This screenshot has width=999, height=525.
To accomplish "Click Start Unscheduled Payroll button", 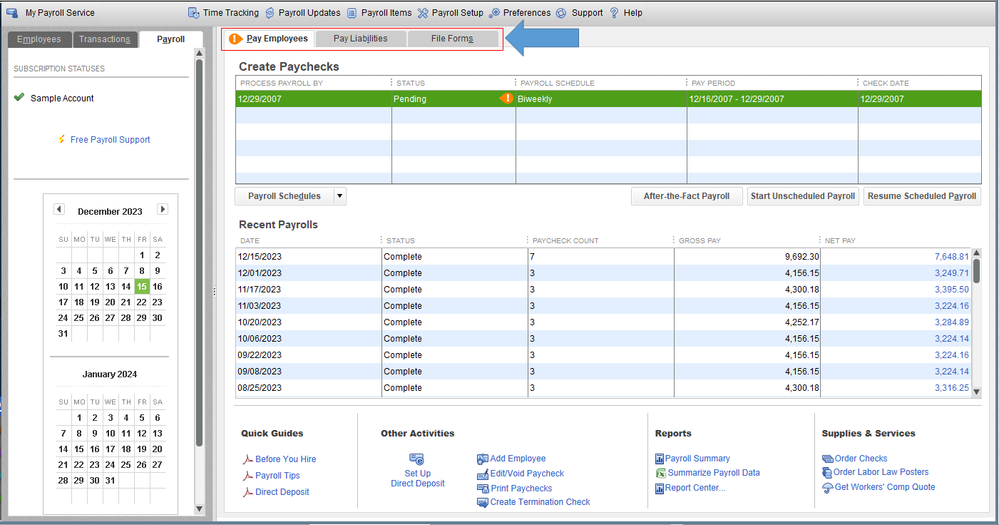I will pyautogui.click(x=802, y=196).
